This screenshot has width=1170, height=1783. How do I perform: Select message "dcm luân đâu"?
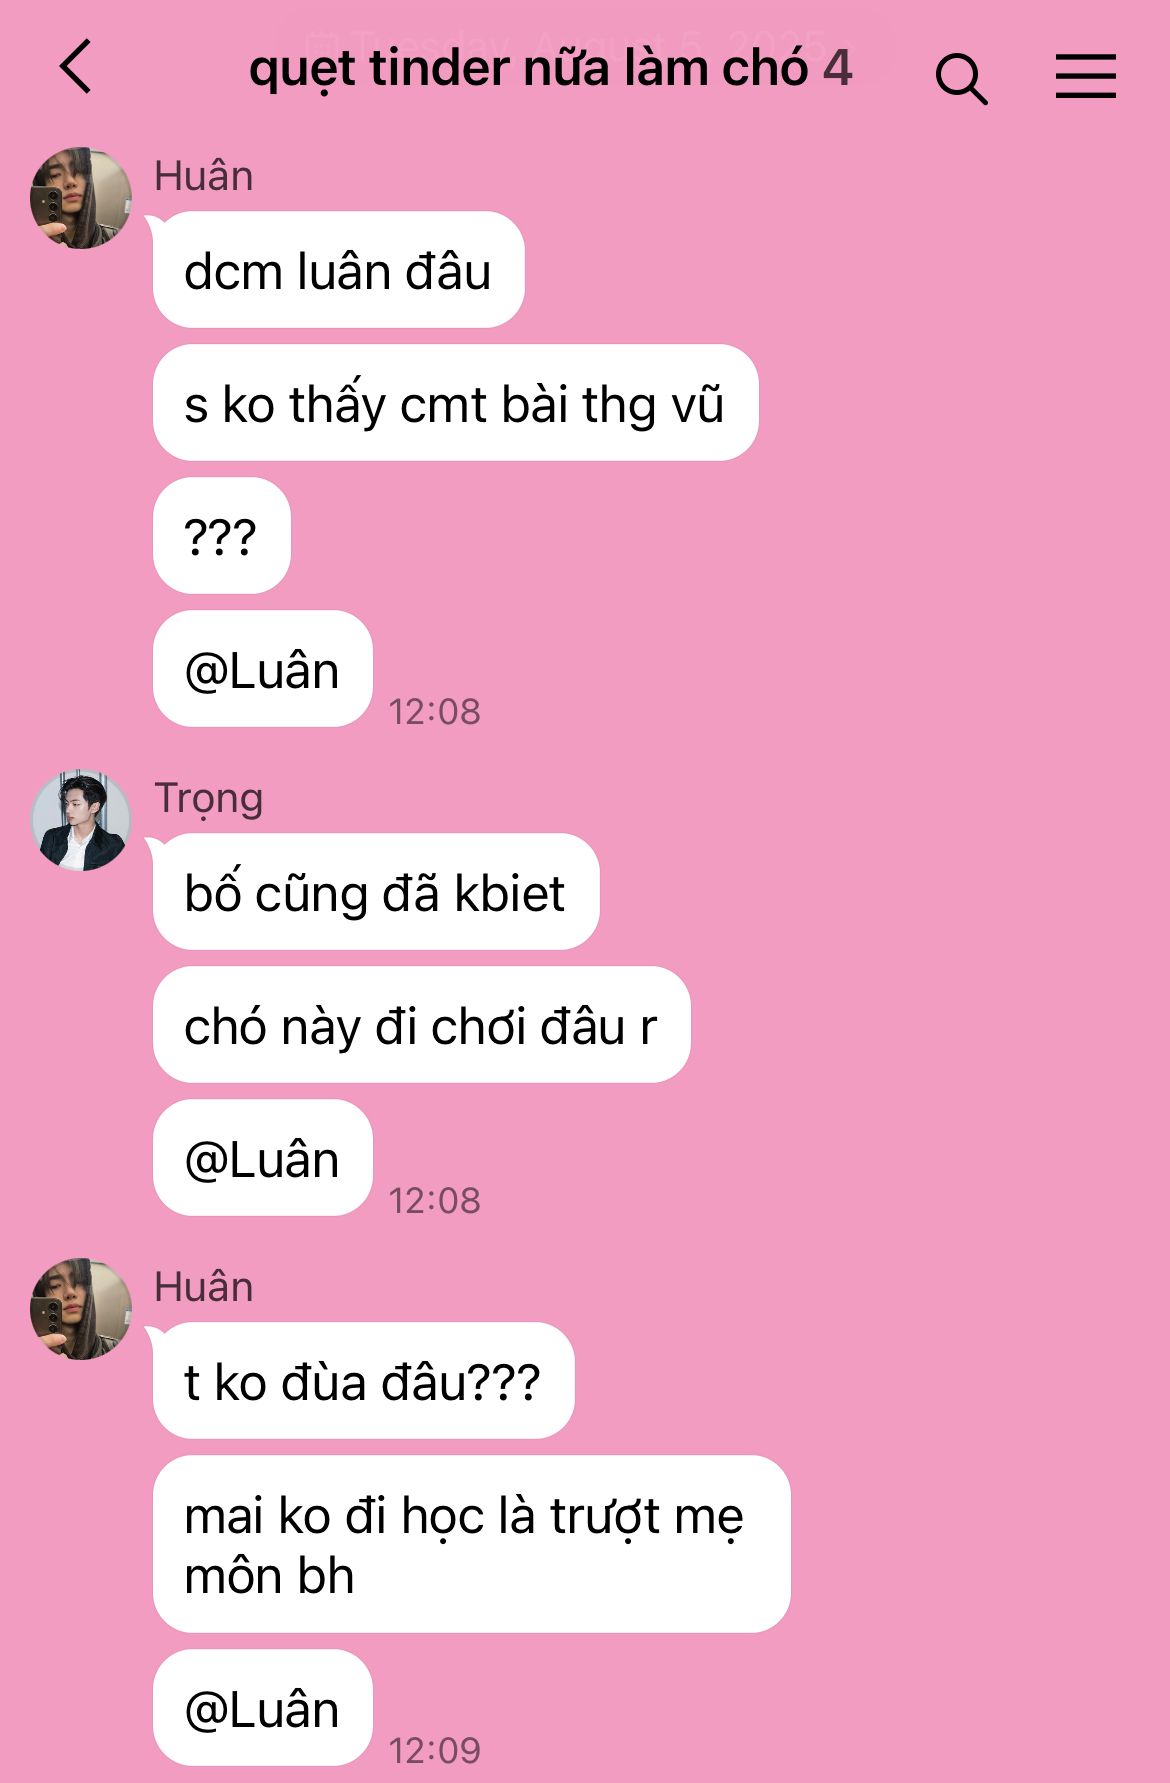pos(339,270)
